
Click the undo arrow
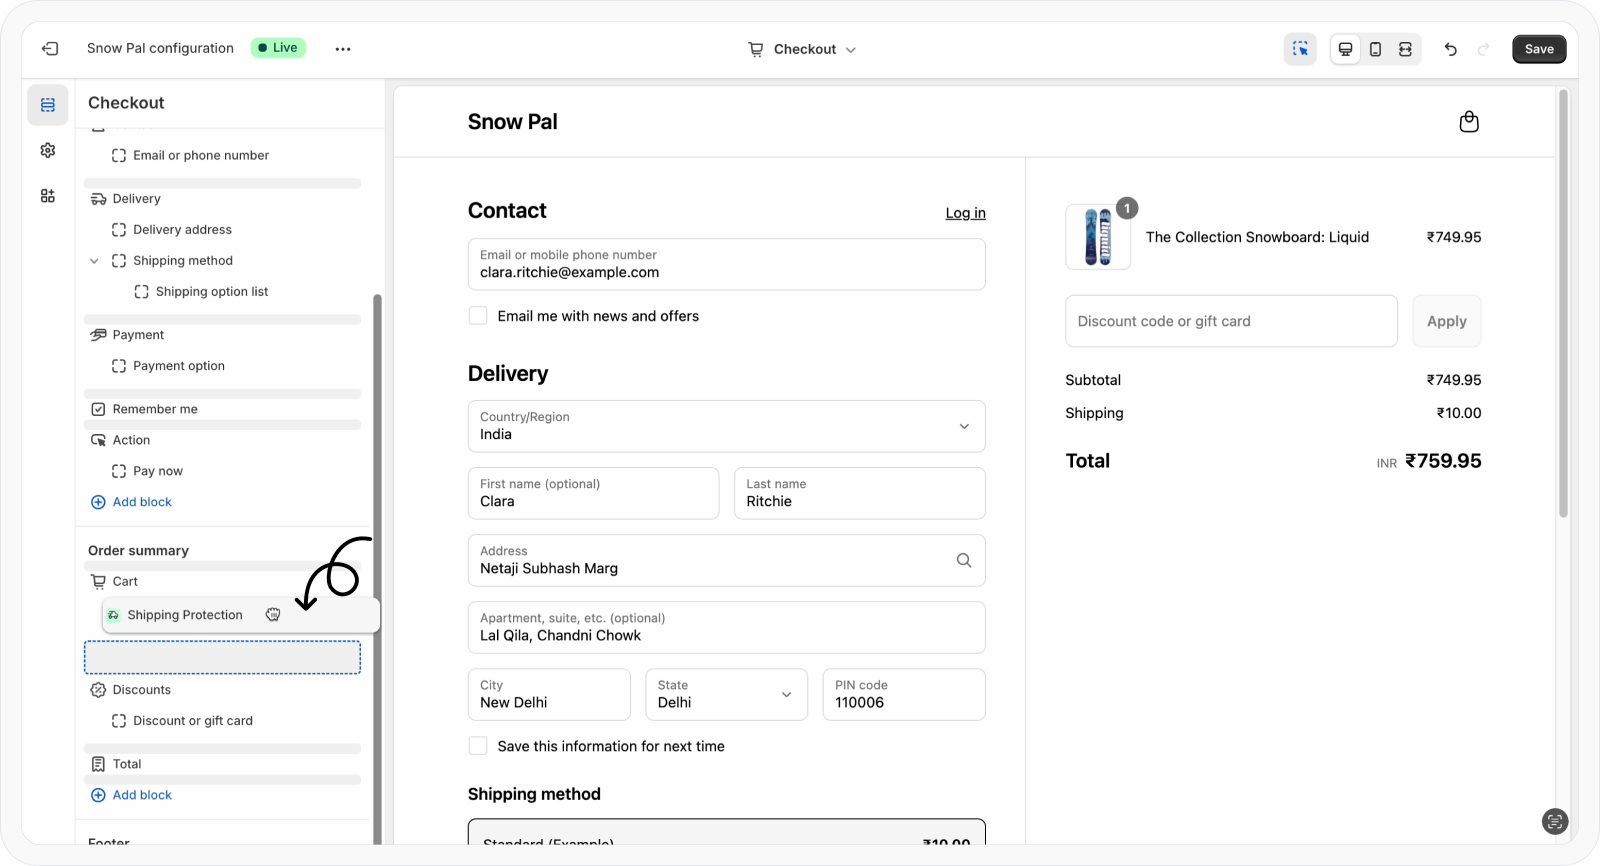pos(1451,49)
